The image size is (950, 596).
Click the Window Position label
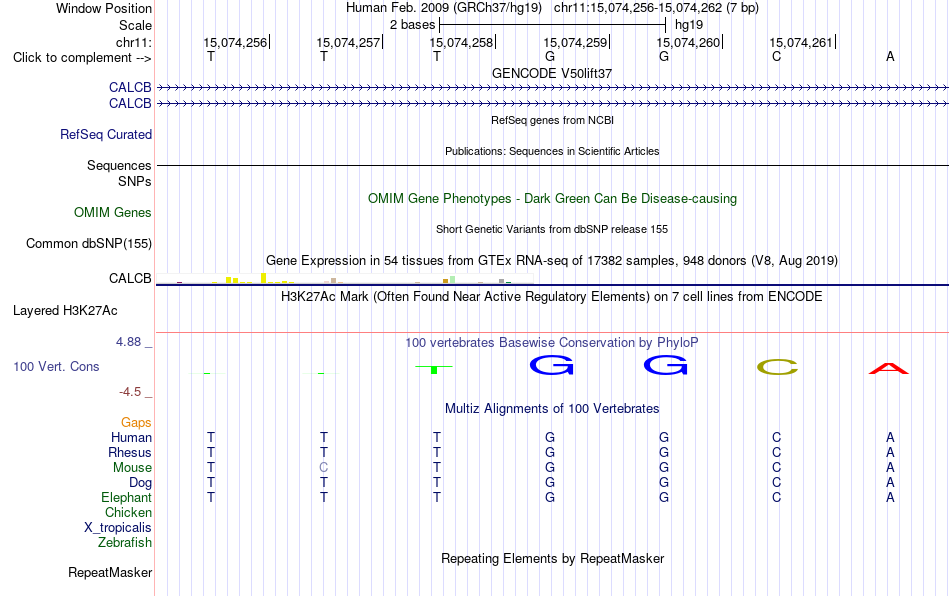coord(104,8)
